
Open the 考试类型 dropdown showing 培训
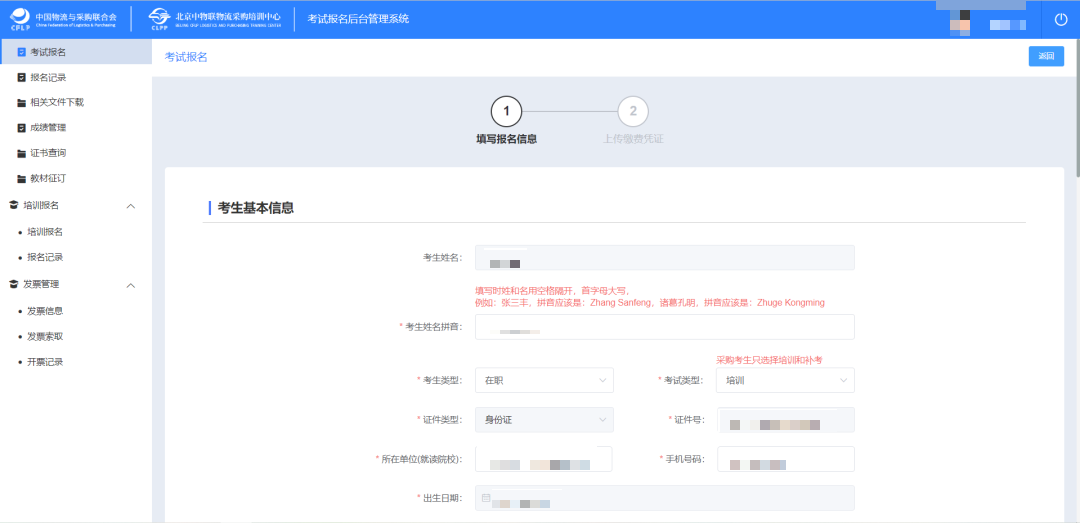tap(785, 380)
